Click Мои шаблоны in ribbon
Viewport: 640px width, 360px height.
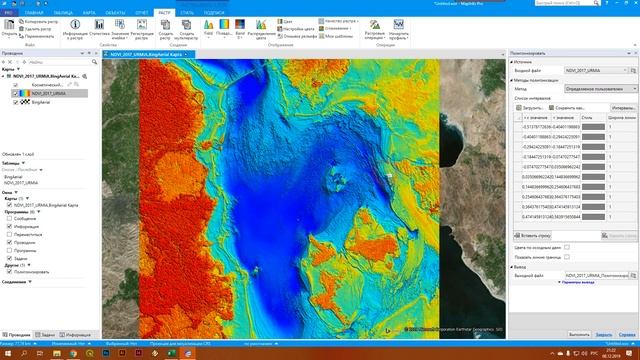pos(336,36)
